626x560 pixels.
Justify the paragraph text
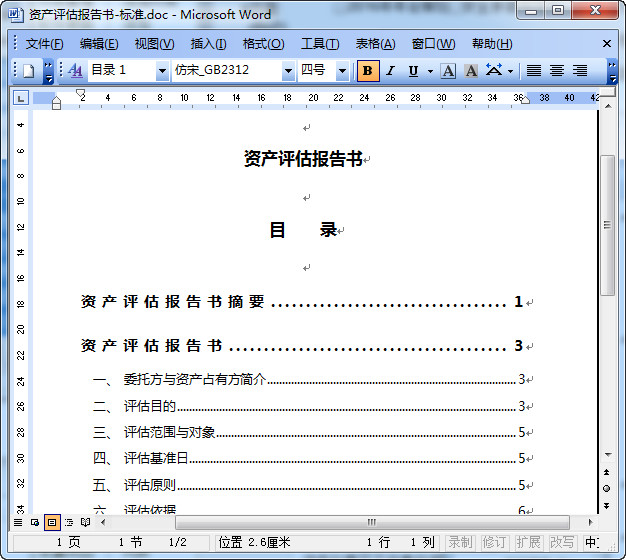point(534,71)
